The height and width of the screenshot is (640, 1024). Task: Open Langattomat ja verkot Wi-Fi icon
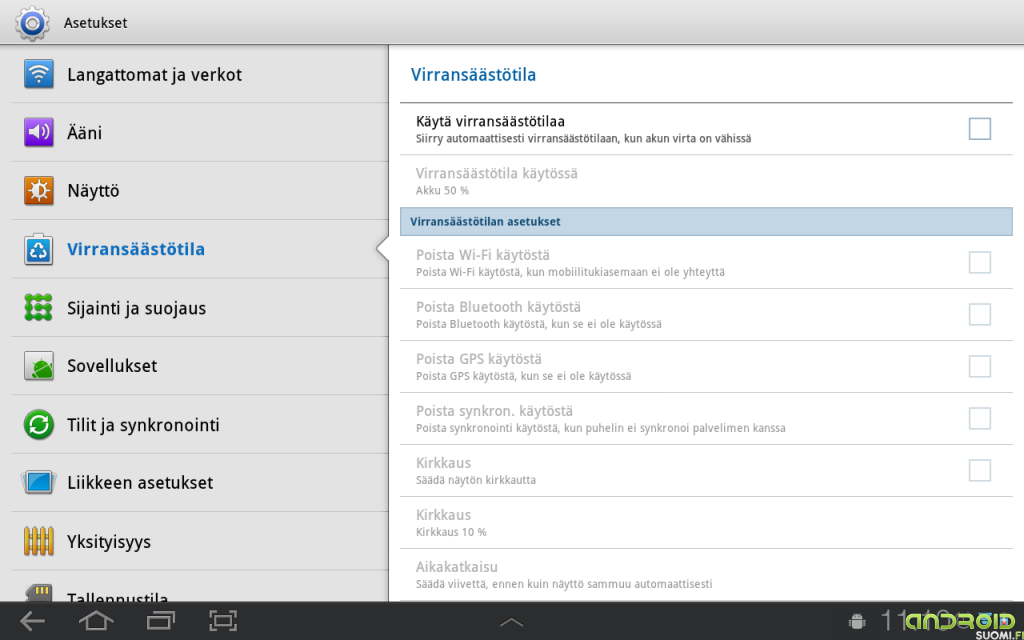pyautogui.click(x=39, y=74)
